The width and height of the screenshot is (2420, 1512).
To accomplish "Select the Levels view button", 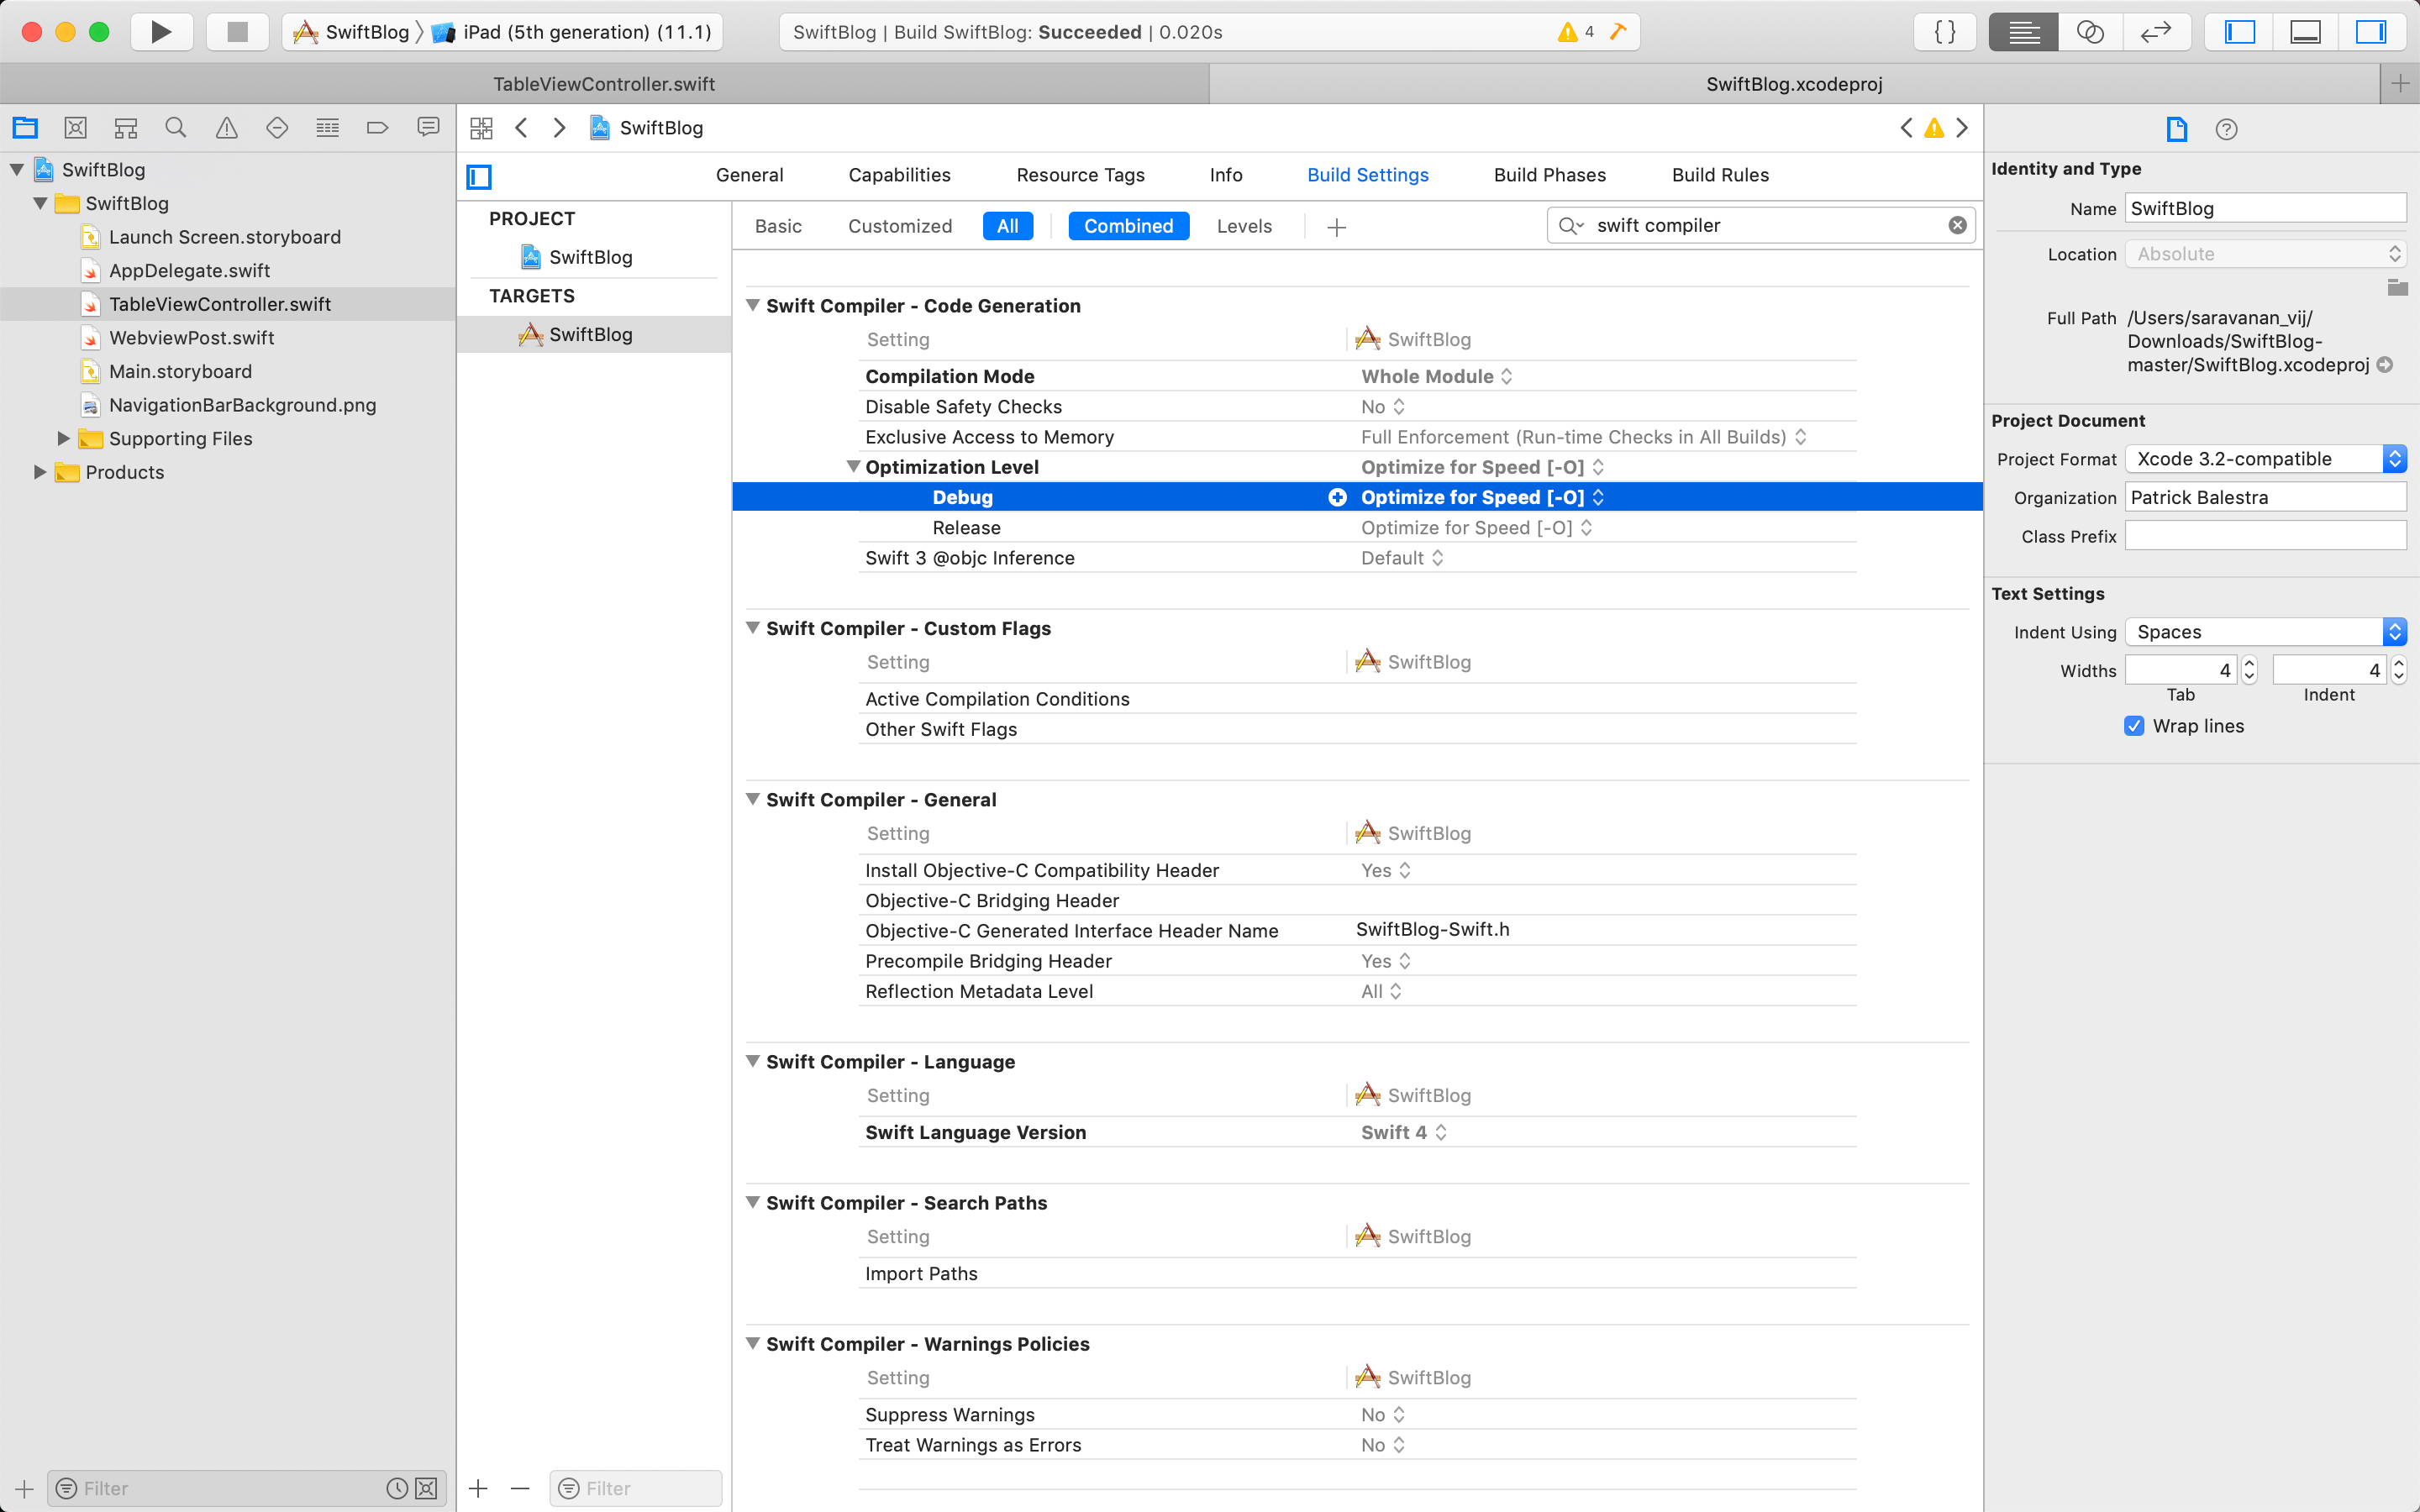I will (1244, 226).
